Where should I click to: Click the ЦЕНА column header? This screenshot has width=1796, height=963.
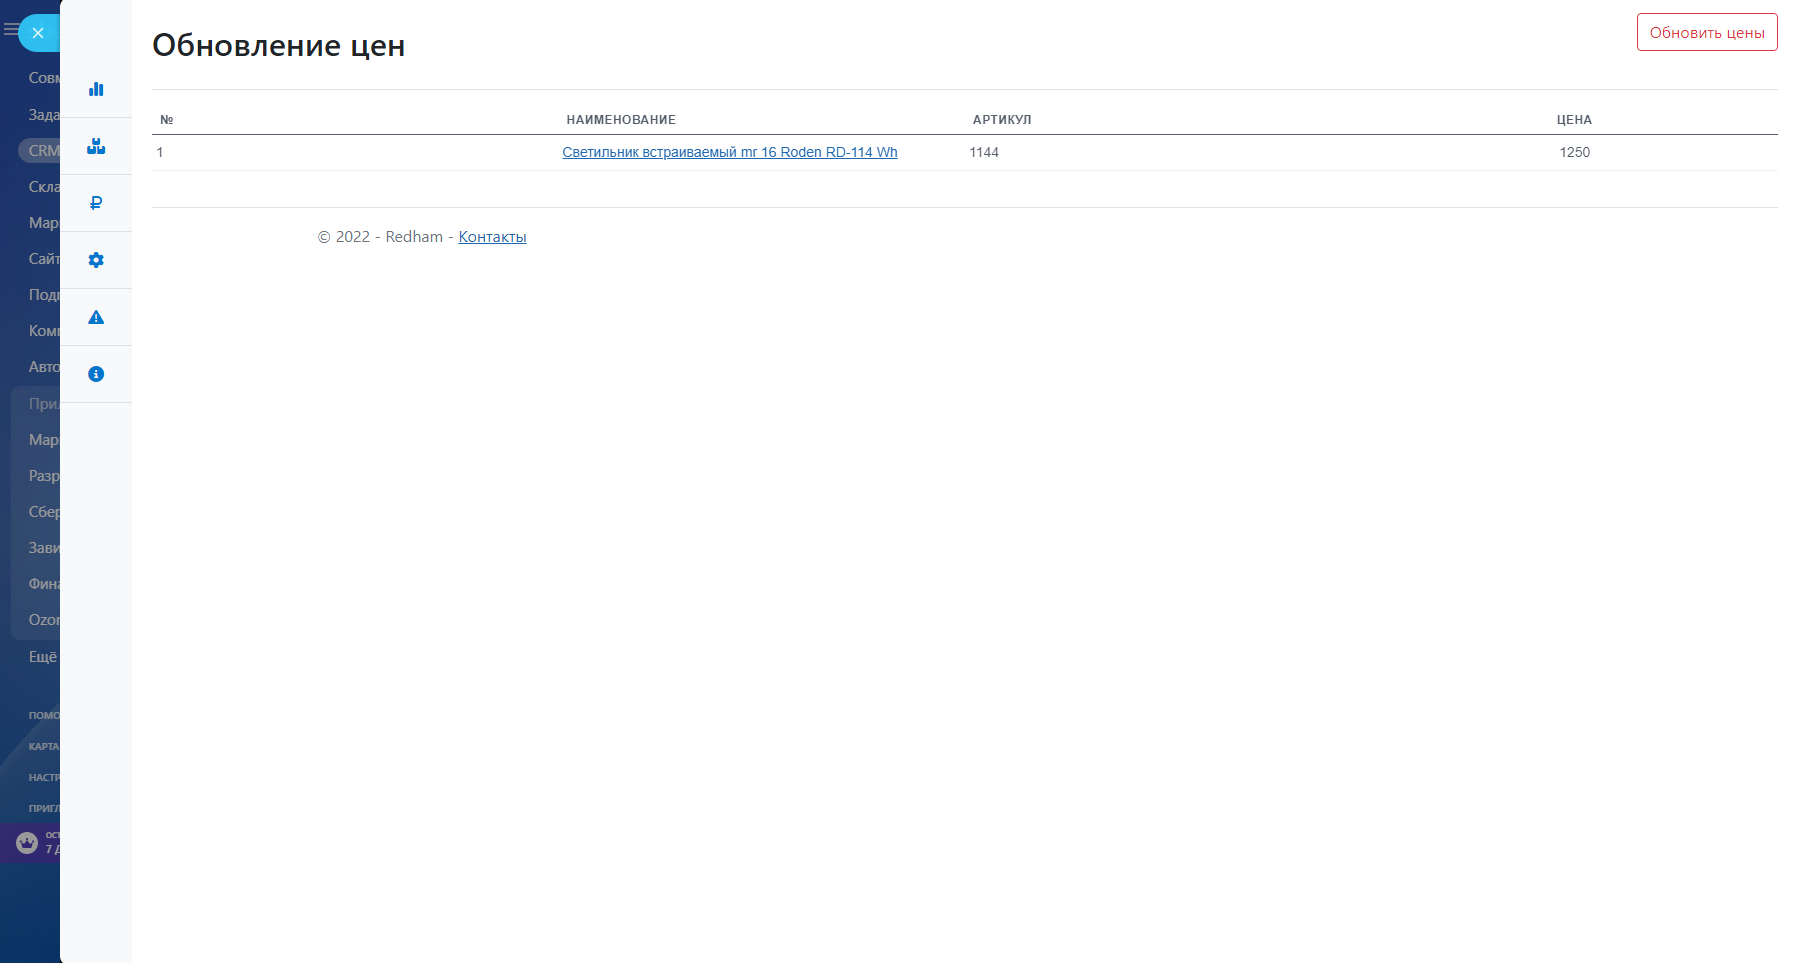(1574, 120)
